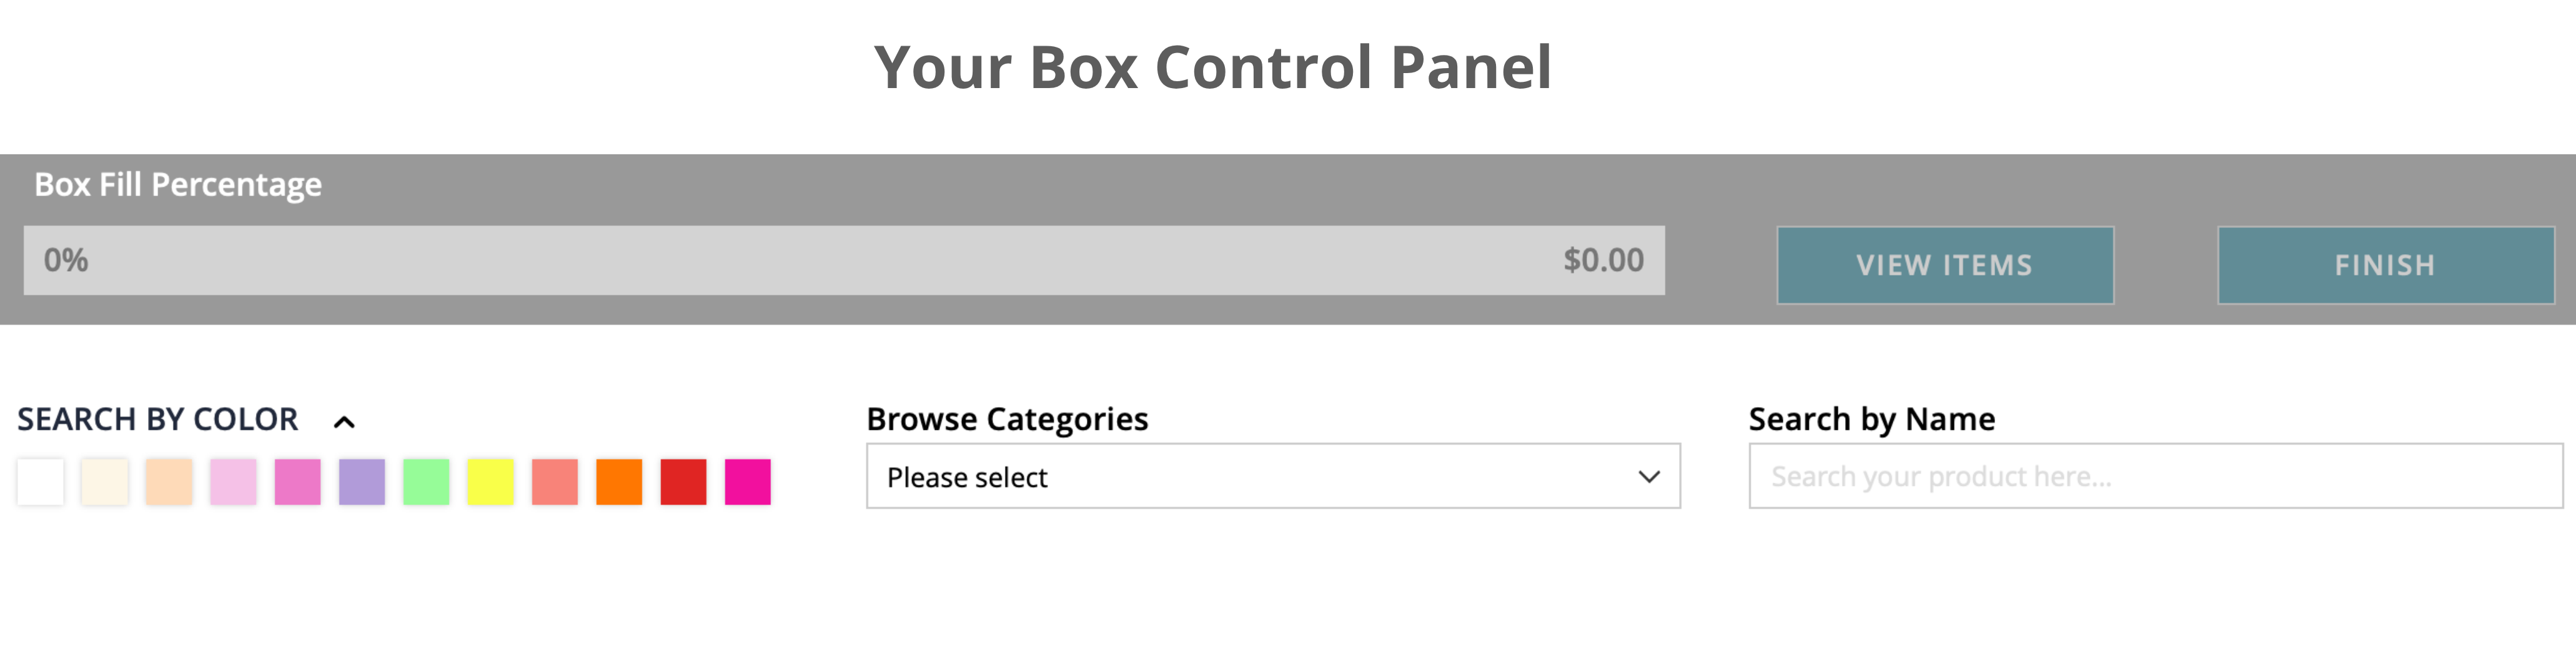Viewport: 2576px width, 664px height.
Task: Select the white color swatch
Action: tap(41, 482)
